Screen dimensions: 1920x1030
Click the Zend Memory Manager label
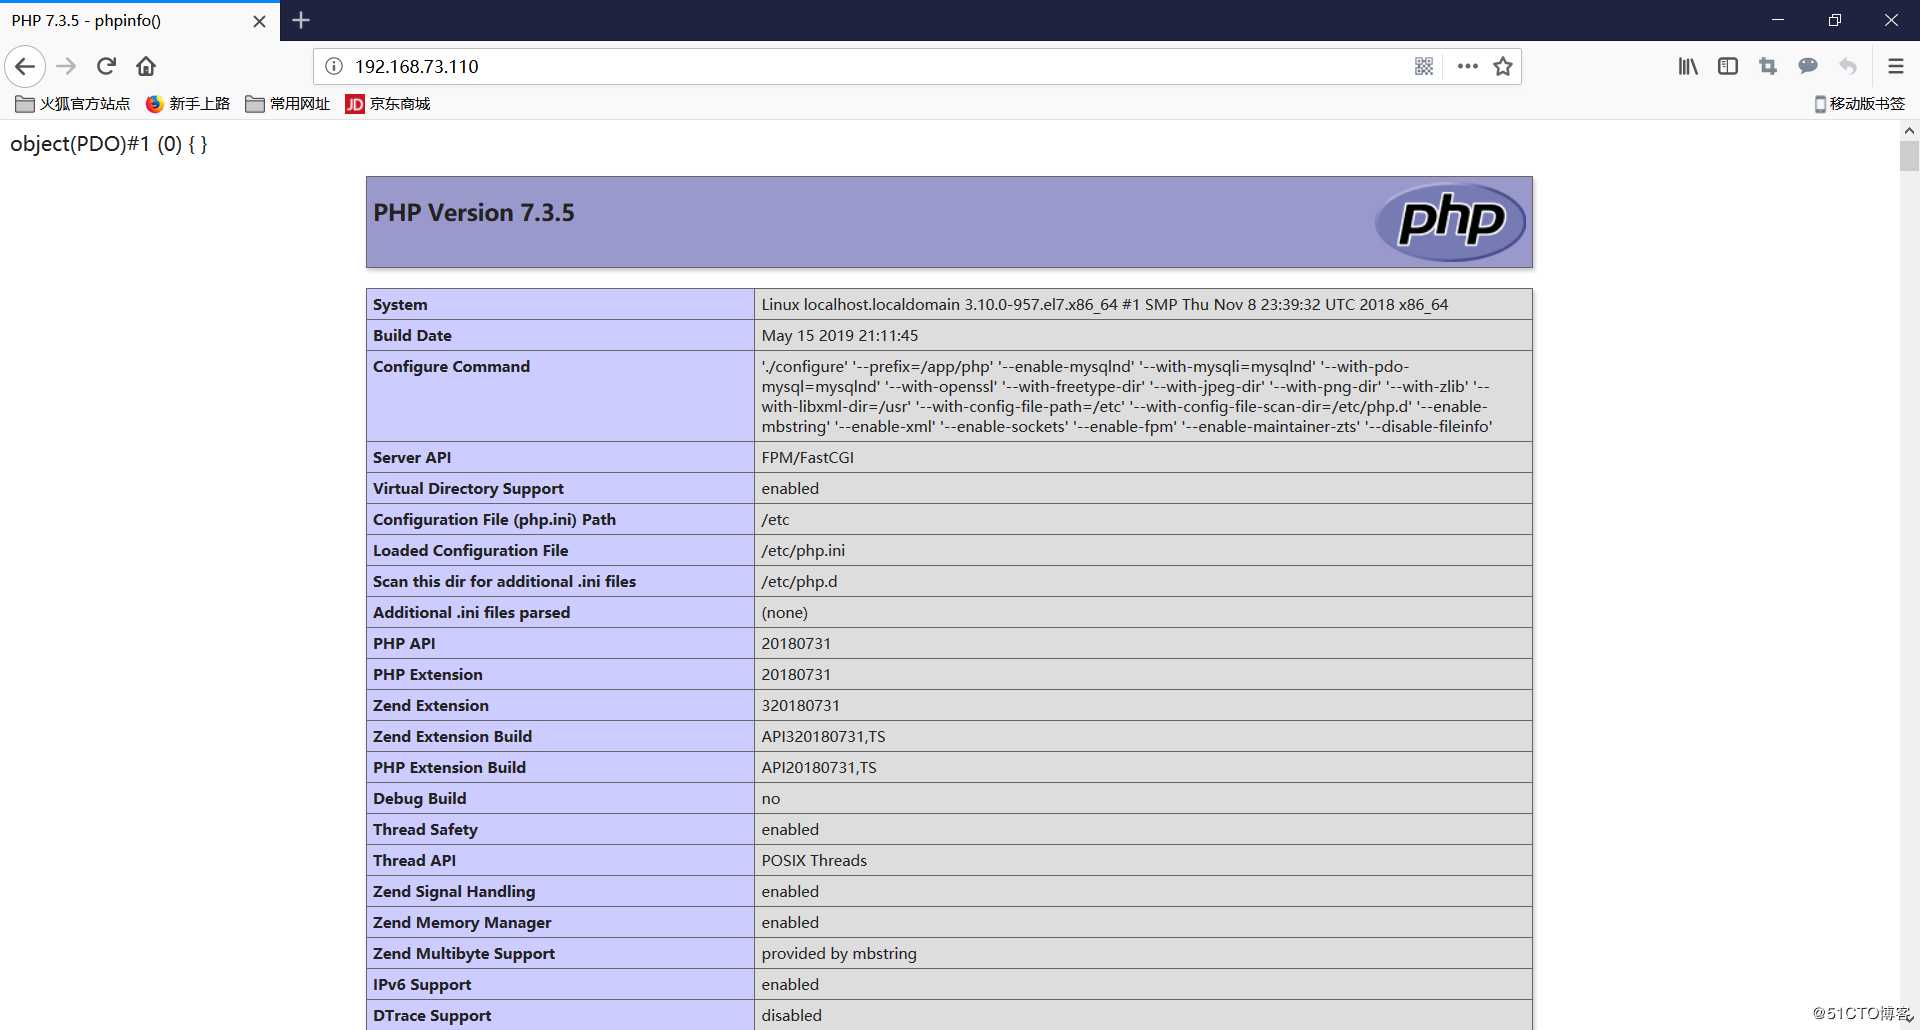point(462,923)
